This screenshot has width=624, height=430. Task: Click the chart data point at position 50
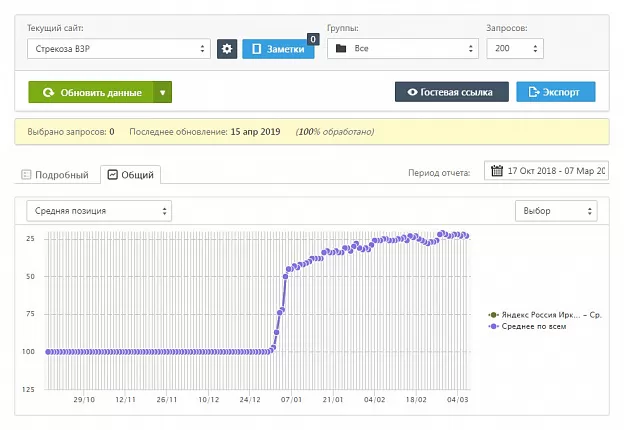(x=285, y=276)
